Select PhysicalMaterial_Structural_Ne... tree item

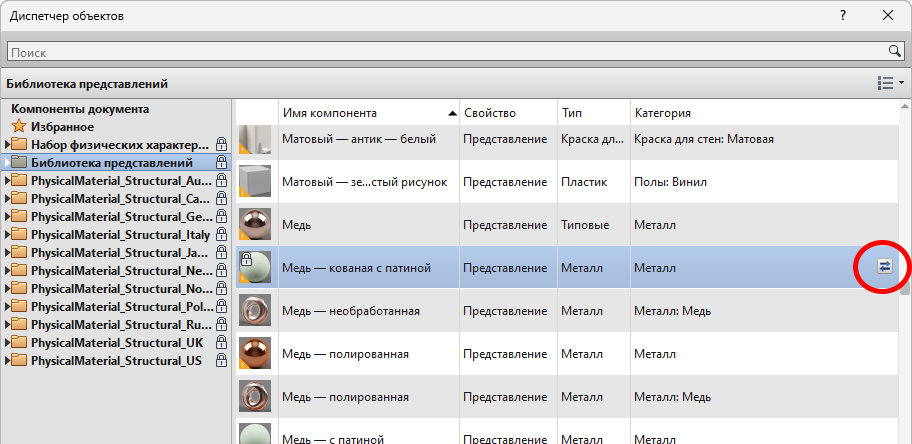tap(121, 271)
